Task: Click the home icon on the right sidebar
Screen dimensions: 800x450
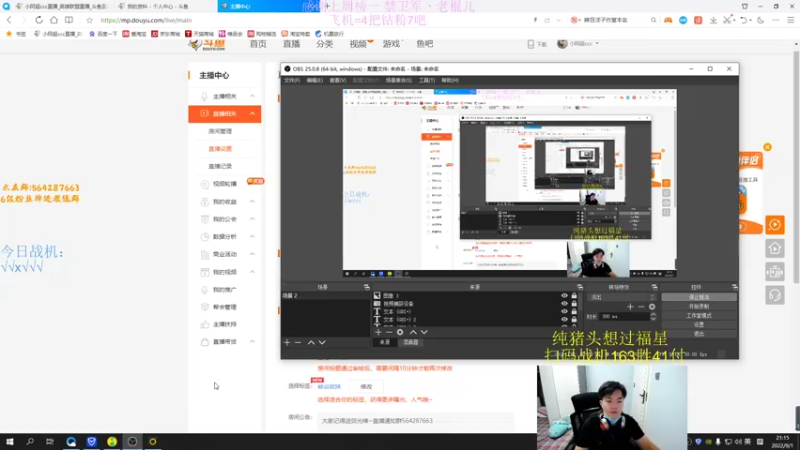Action: (774, 248)
